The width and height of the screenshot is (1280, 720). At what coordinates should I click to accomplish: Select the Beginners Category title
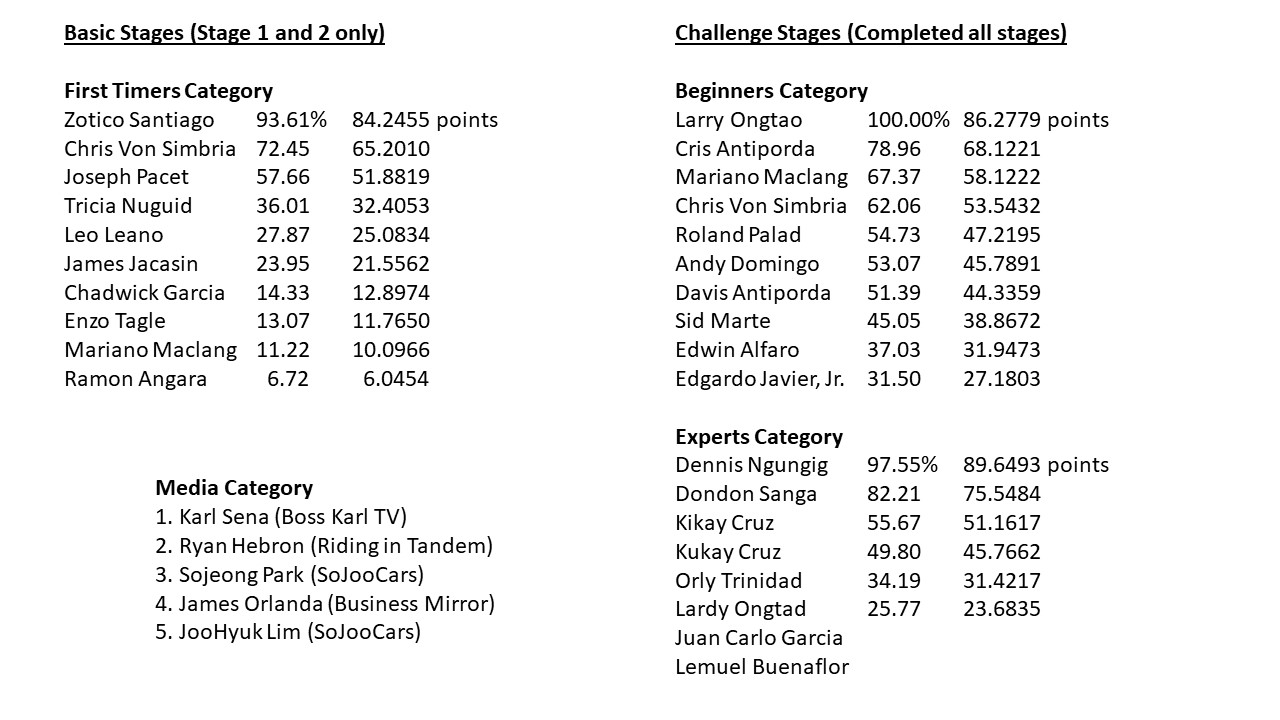(771, 91)
